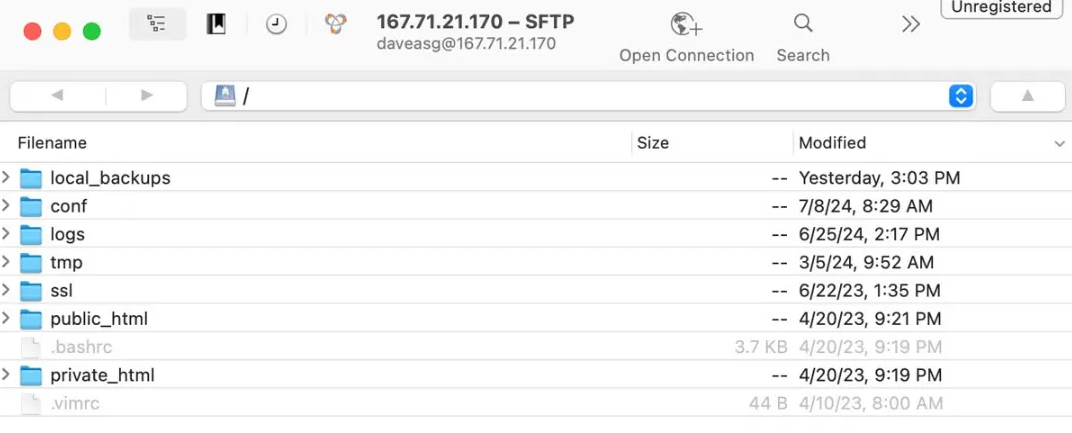Switch to the outline browser view

tap(157, 26)
